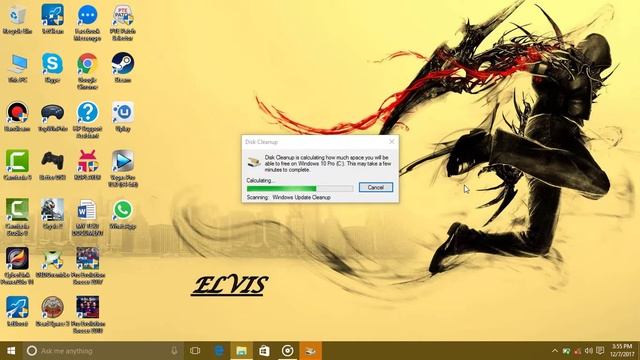The height and width of the screenshot is (360, 640).
Task: Open HP Support Assistant shortcut
Action: click(x=87, y=120)
